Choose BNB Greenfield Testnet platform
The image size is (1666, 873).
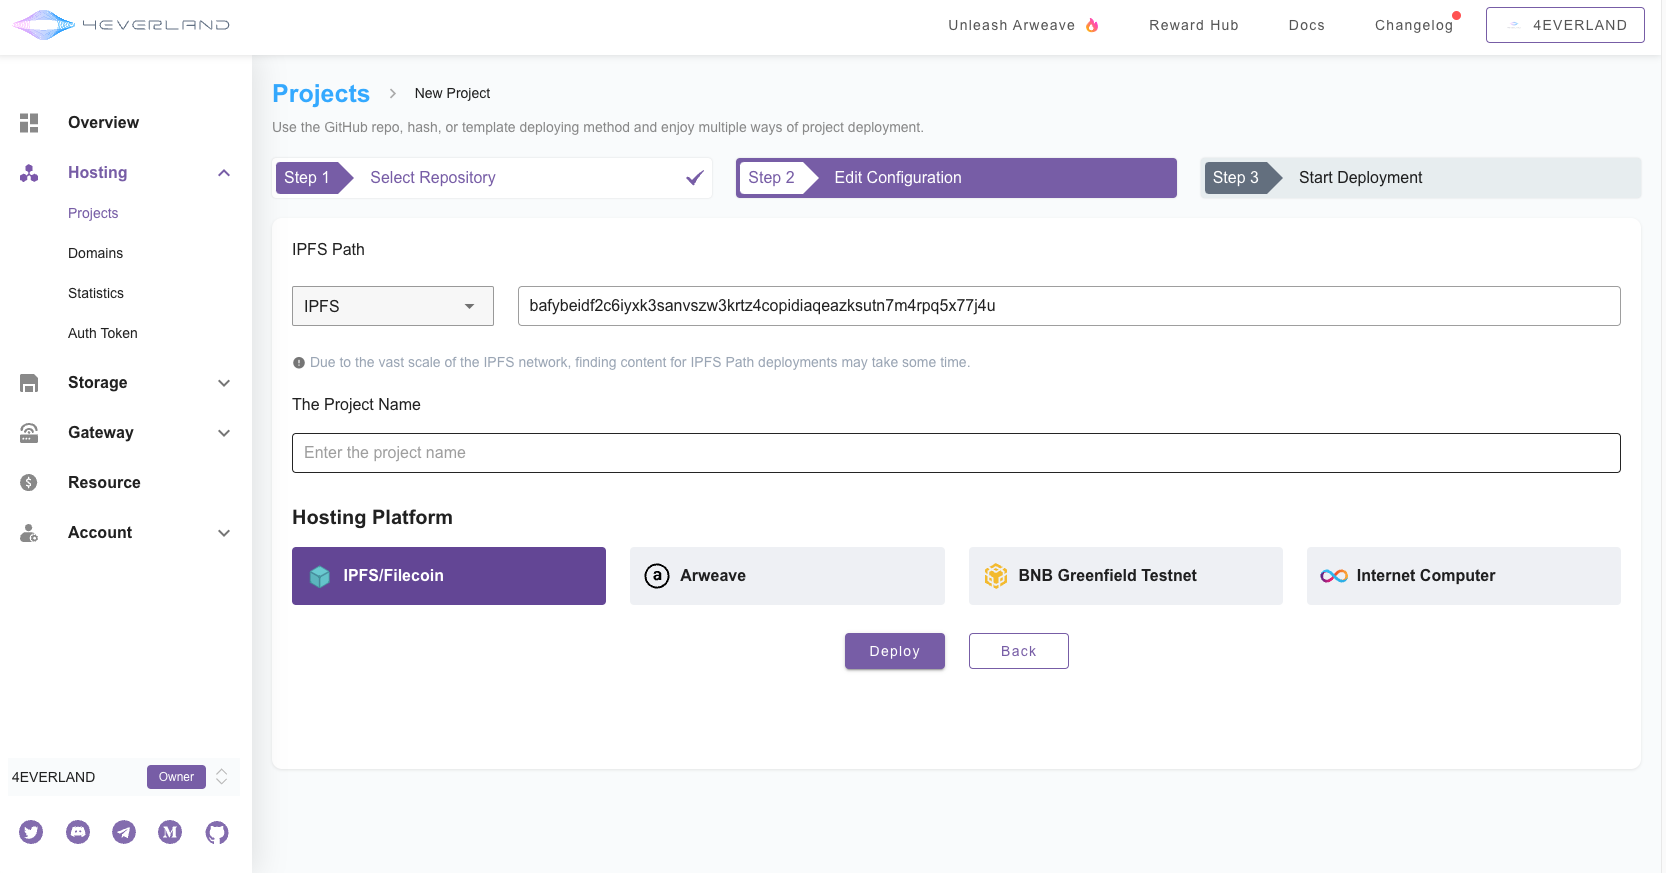pos(1125,576)
